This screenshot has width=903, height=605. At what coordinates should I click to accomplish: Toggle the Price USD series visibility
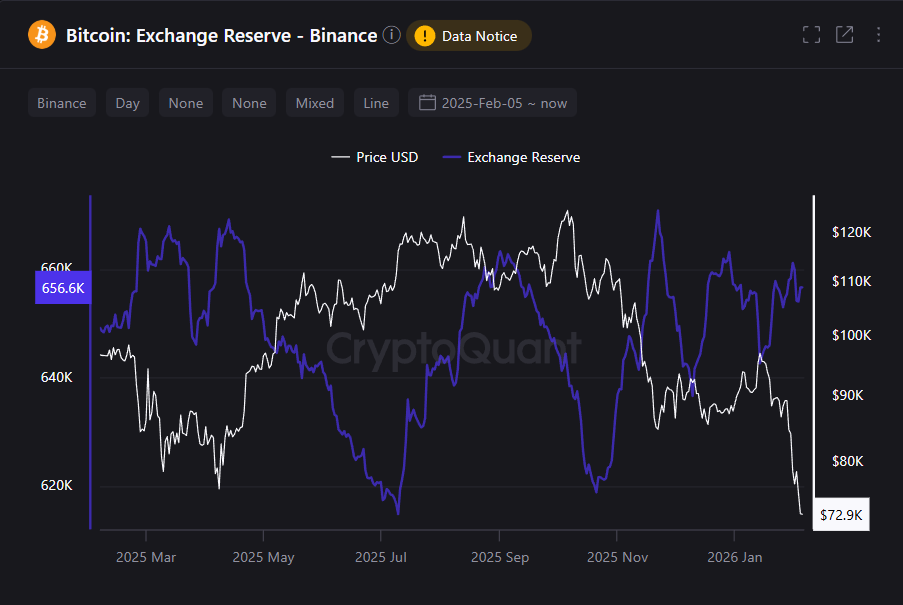tap(374, 157)
